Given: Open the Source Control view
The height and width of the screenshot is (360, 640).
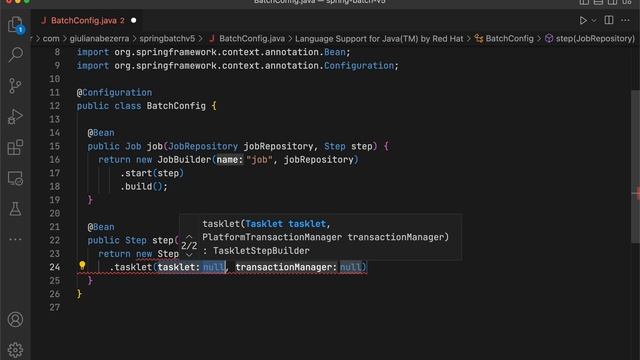Looking at the screenshot, I should click(x=16, y=86).
